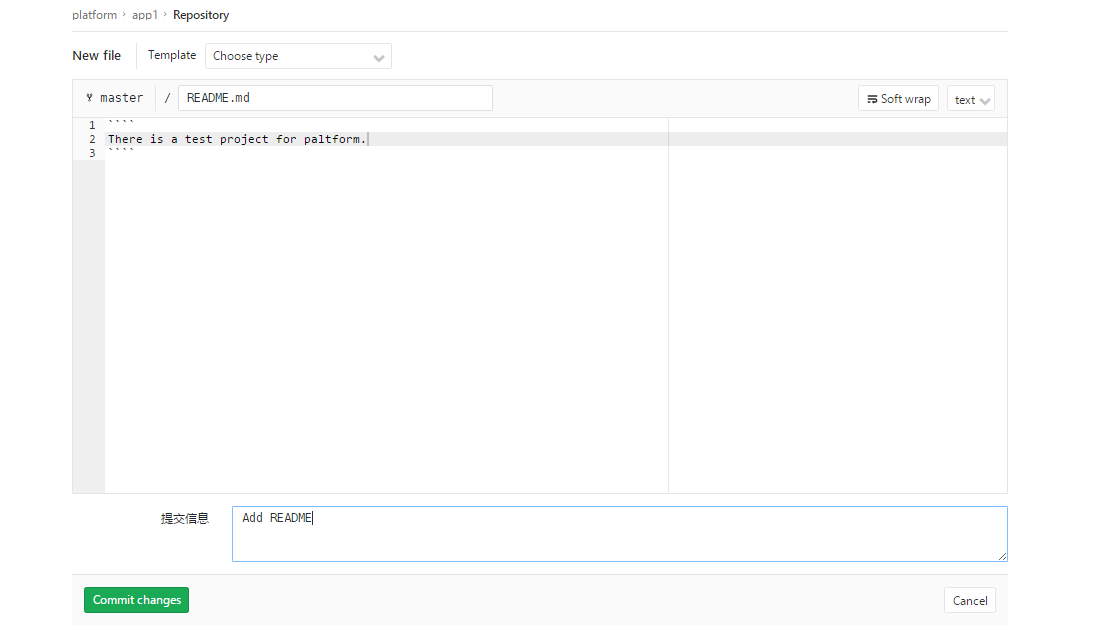
Task: Click the commit message resize handle
Action: (1002, 556)
